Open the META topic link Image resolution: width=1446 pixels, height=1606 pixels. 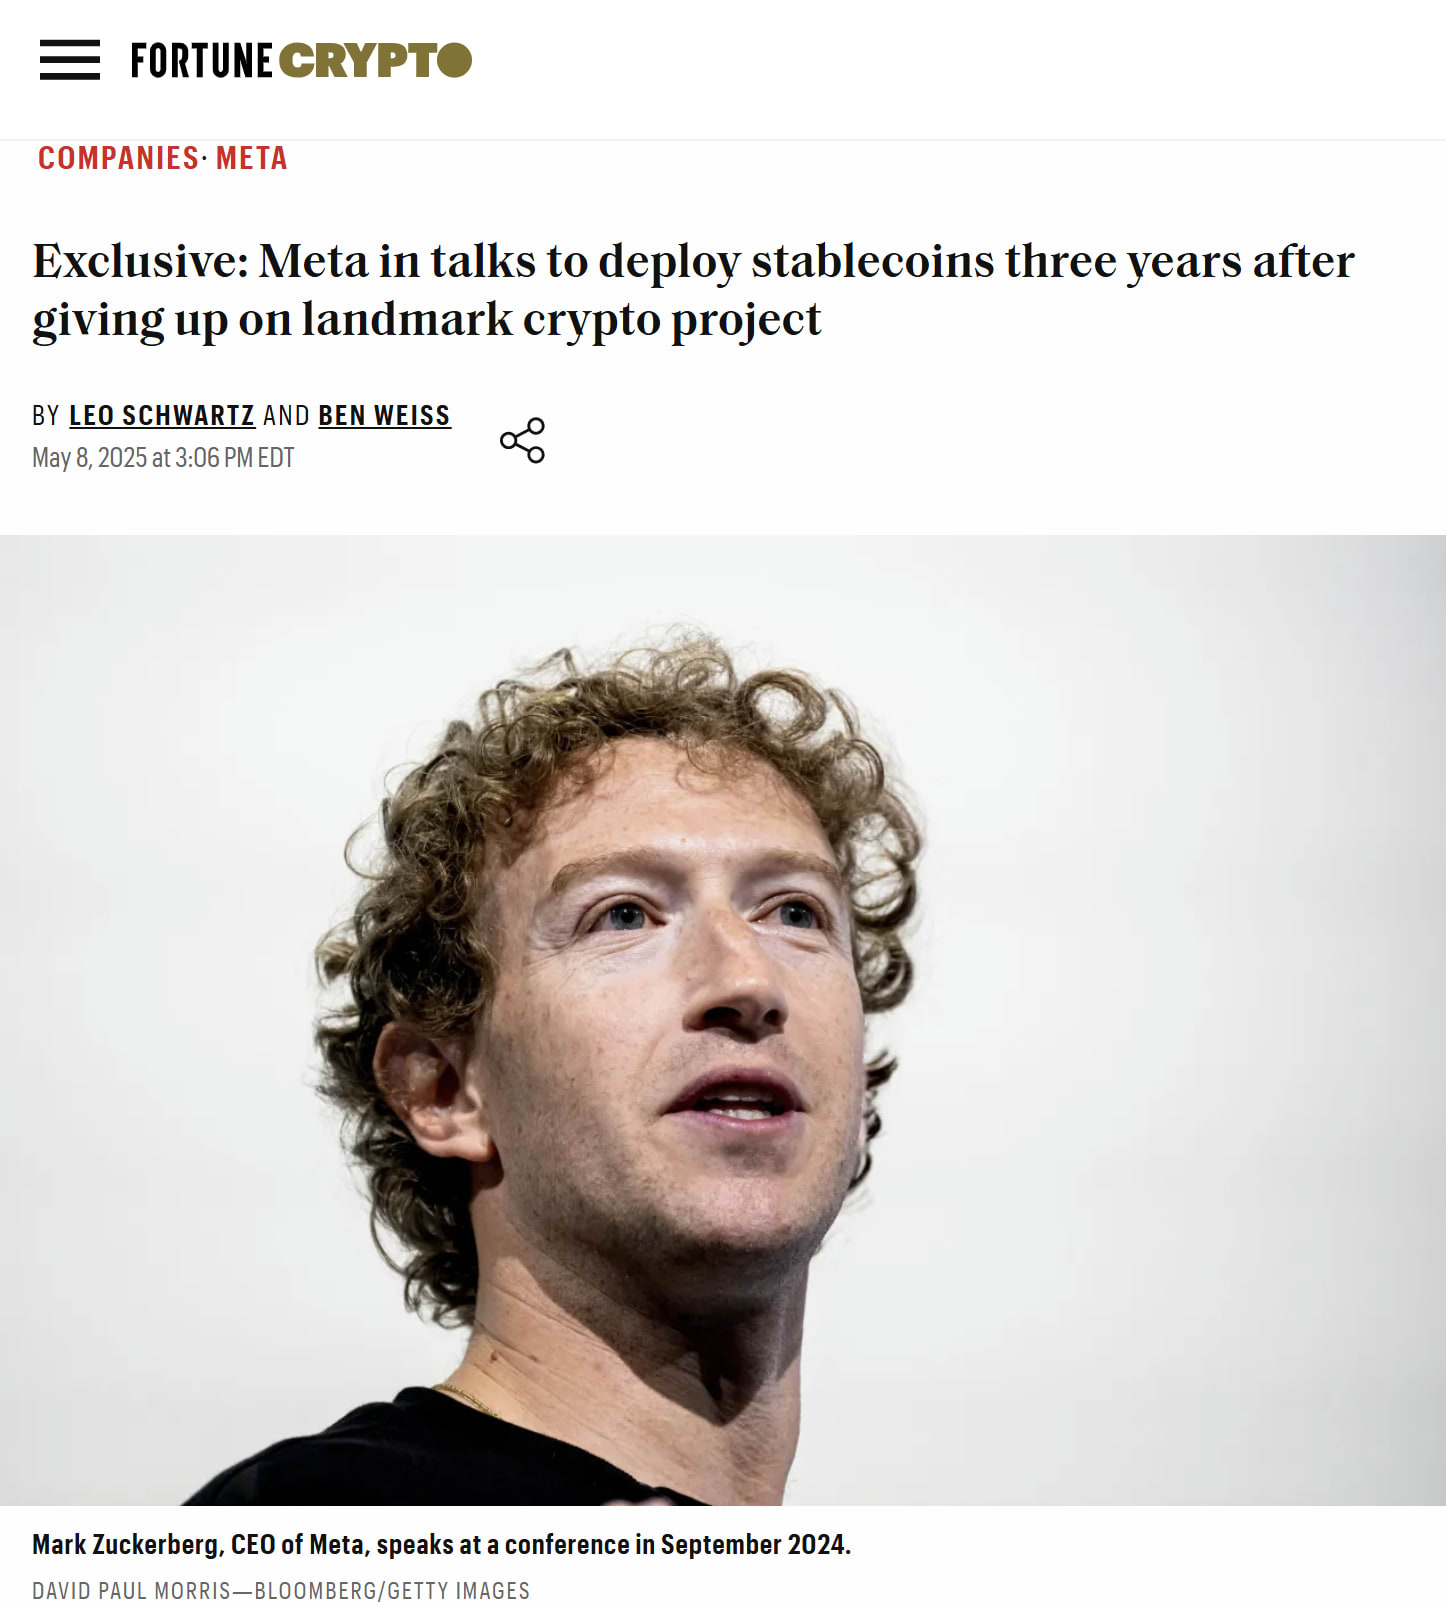click(x=252, y=158)
